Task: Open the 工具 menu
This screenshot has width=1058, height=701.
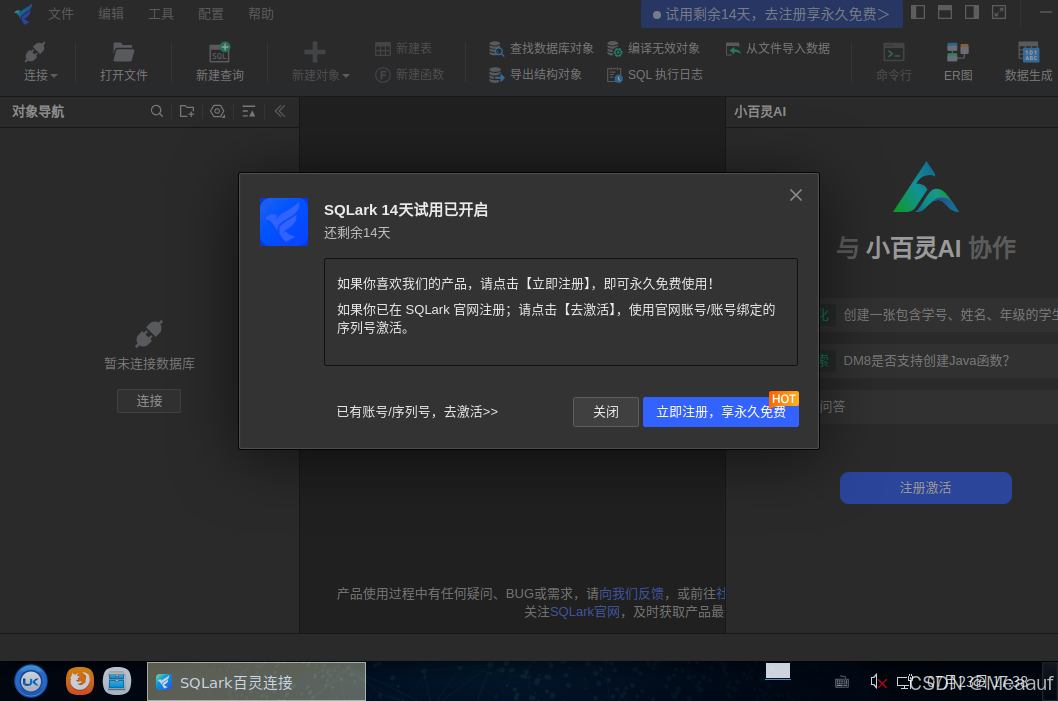Action: coord(161,14)
